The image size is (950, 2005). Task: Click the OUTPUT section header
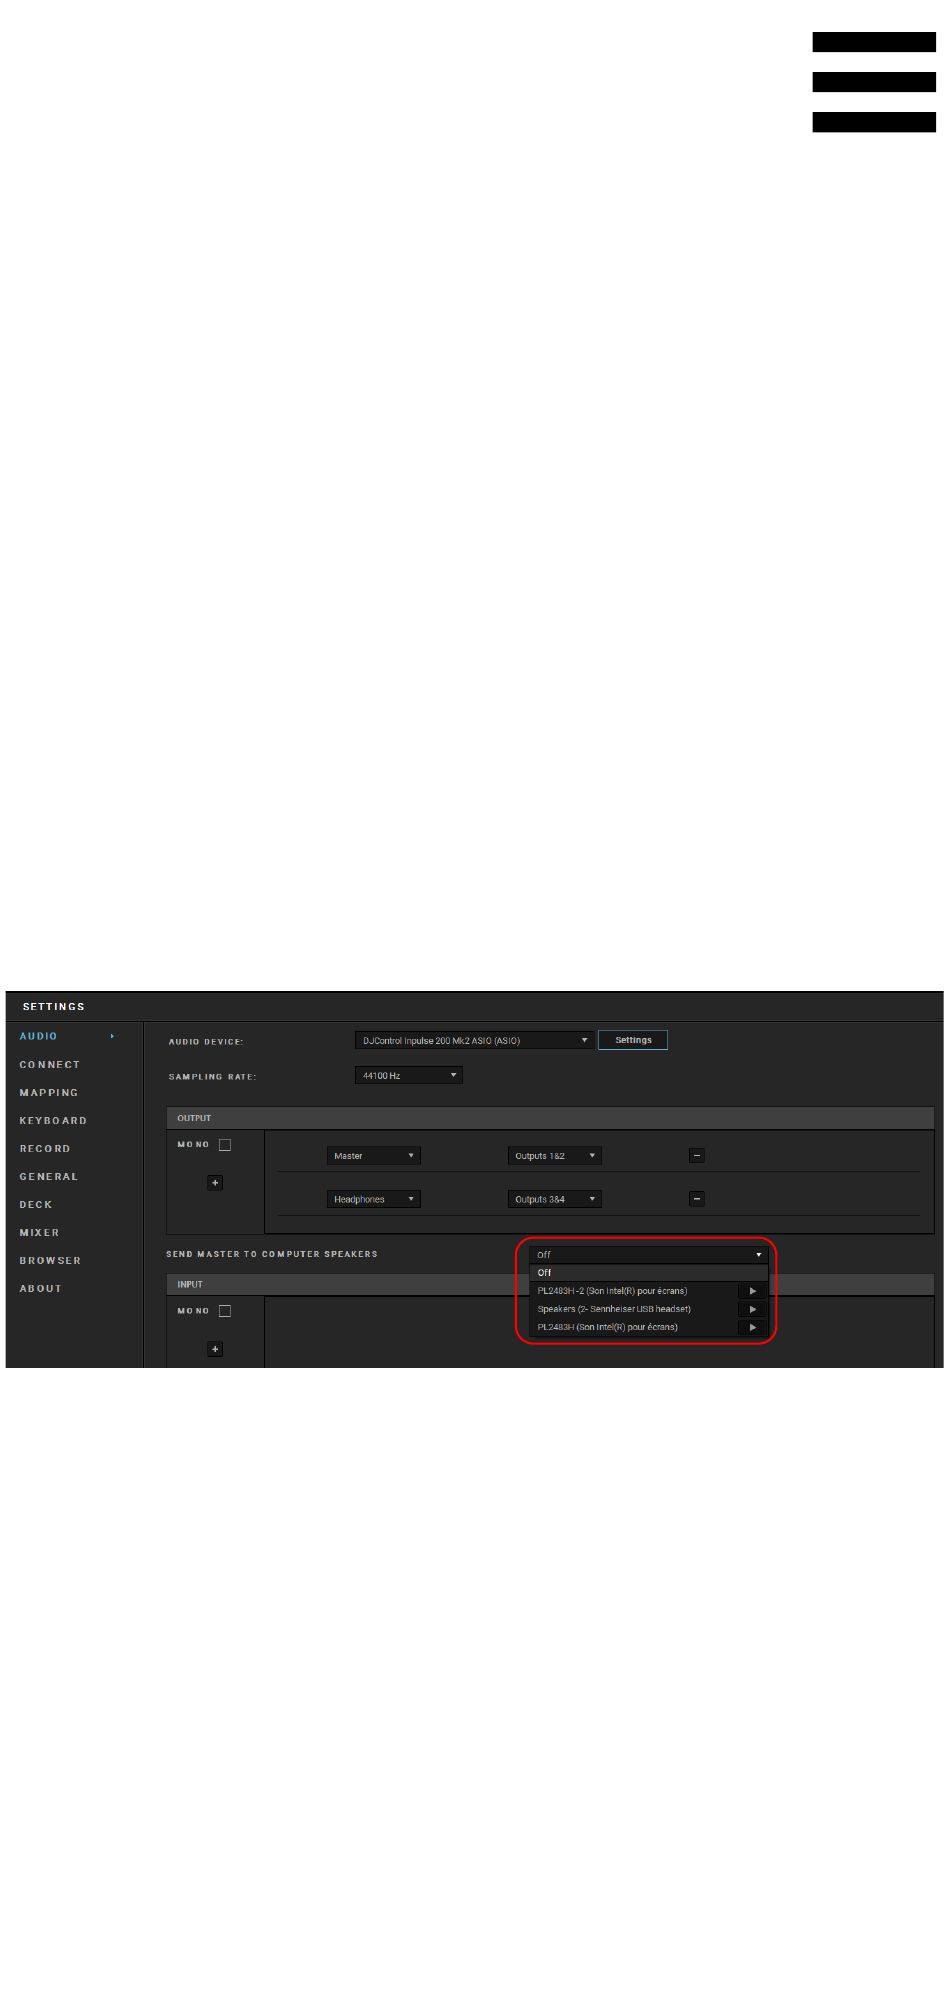550,1118
